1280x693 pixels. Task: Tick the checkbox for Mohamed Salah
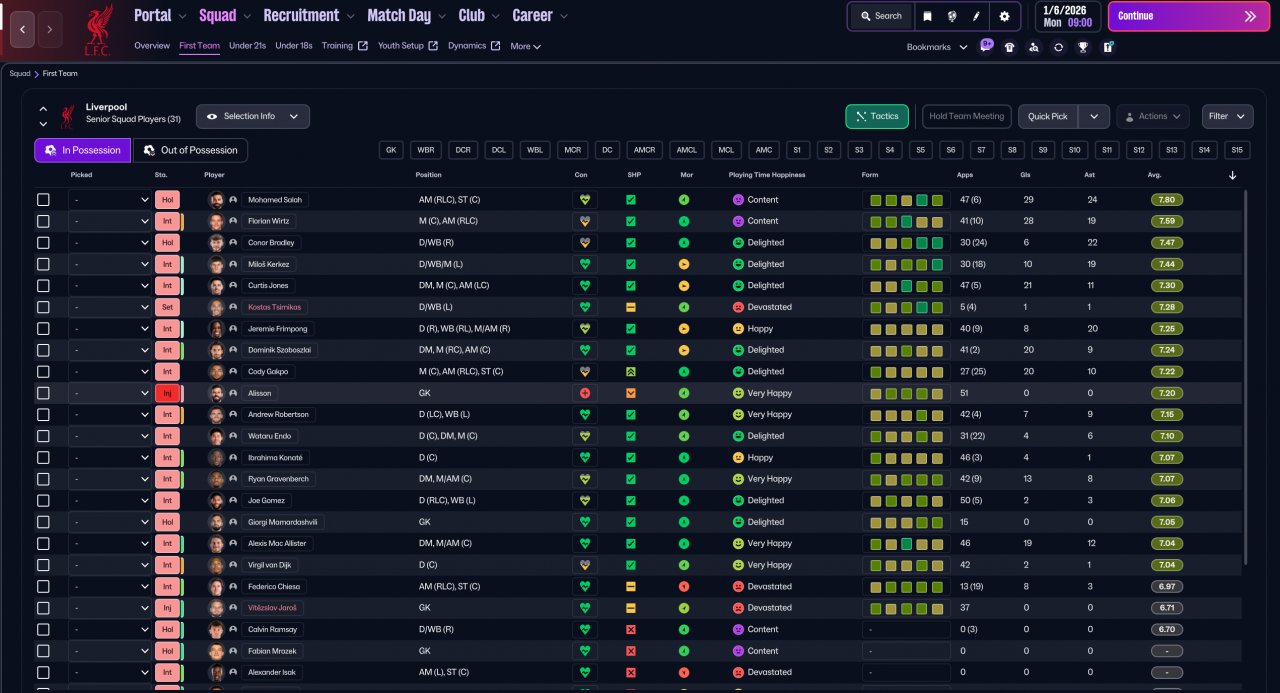click(x=43, y=200)
